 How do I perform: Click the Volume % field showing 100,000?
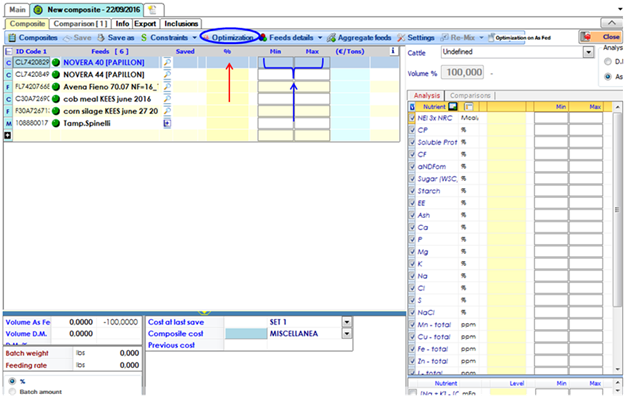pos(462,72)
